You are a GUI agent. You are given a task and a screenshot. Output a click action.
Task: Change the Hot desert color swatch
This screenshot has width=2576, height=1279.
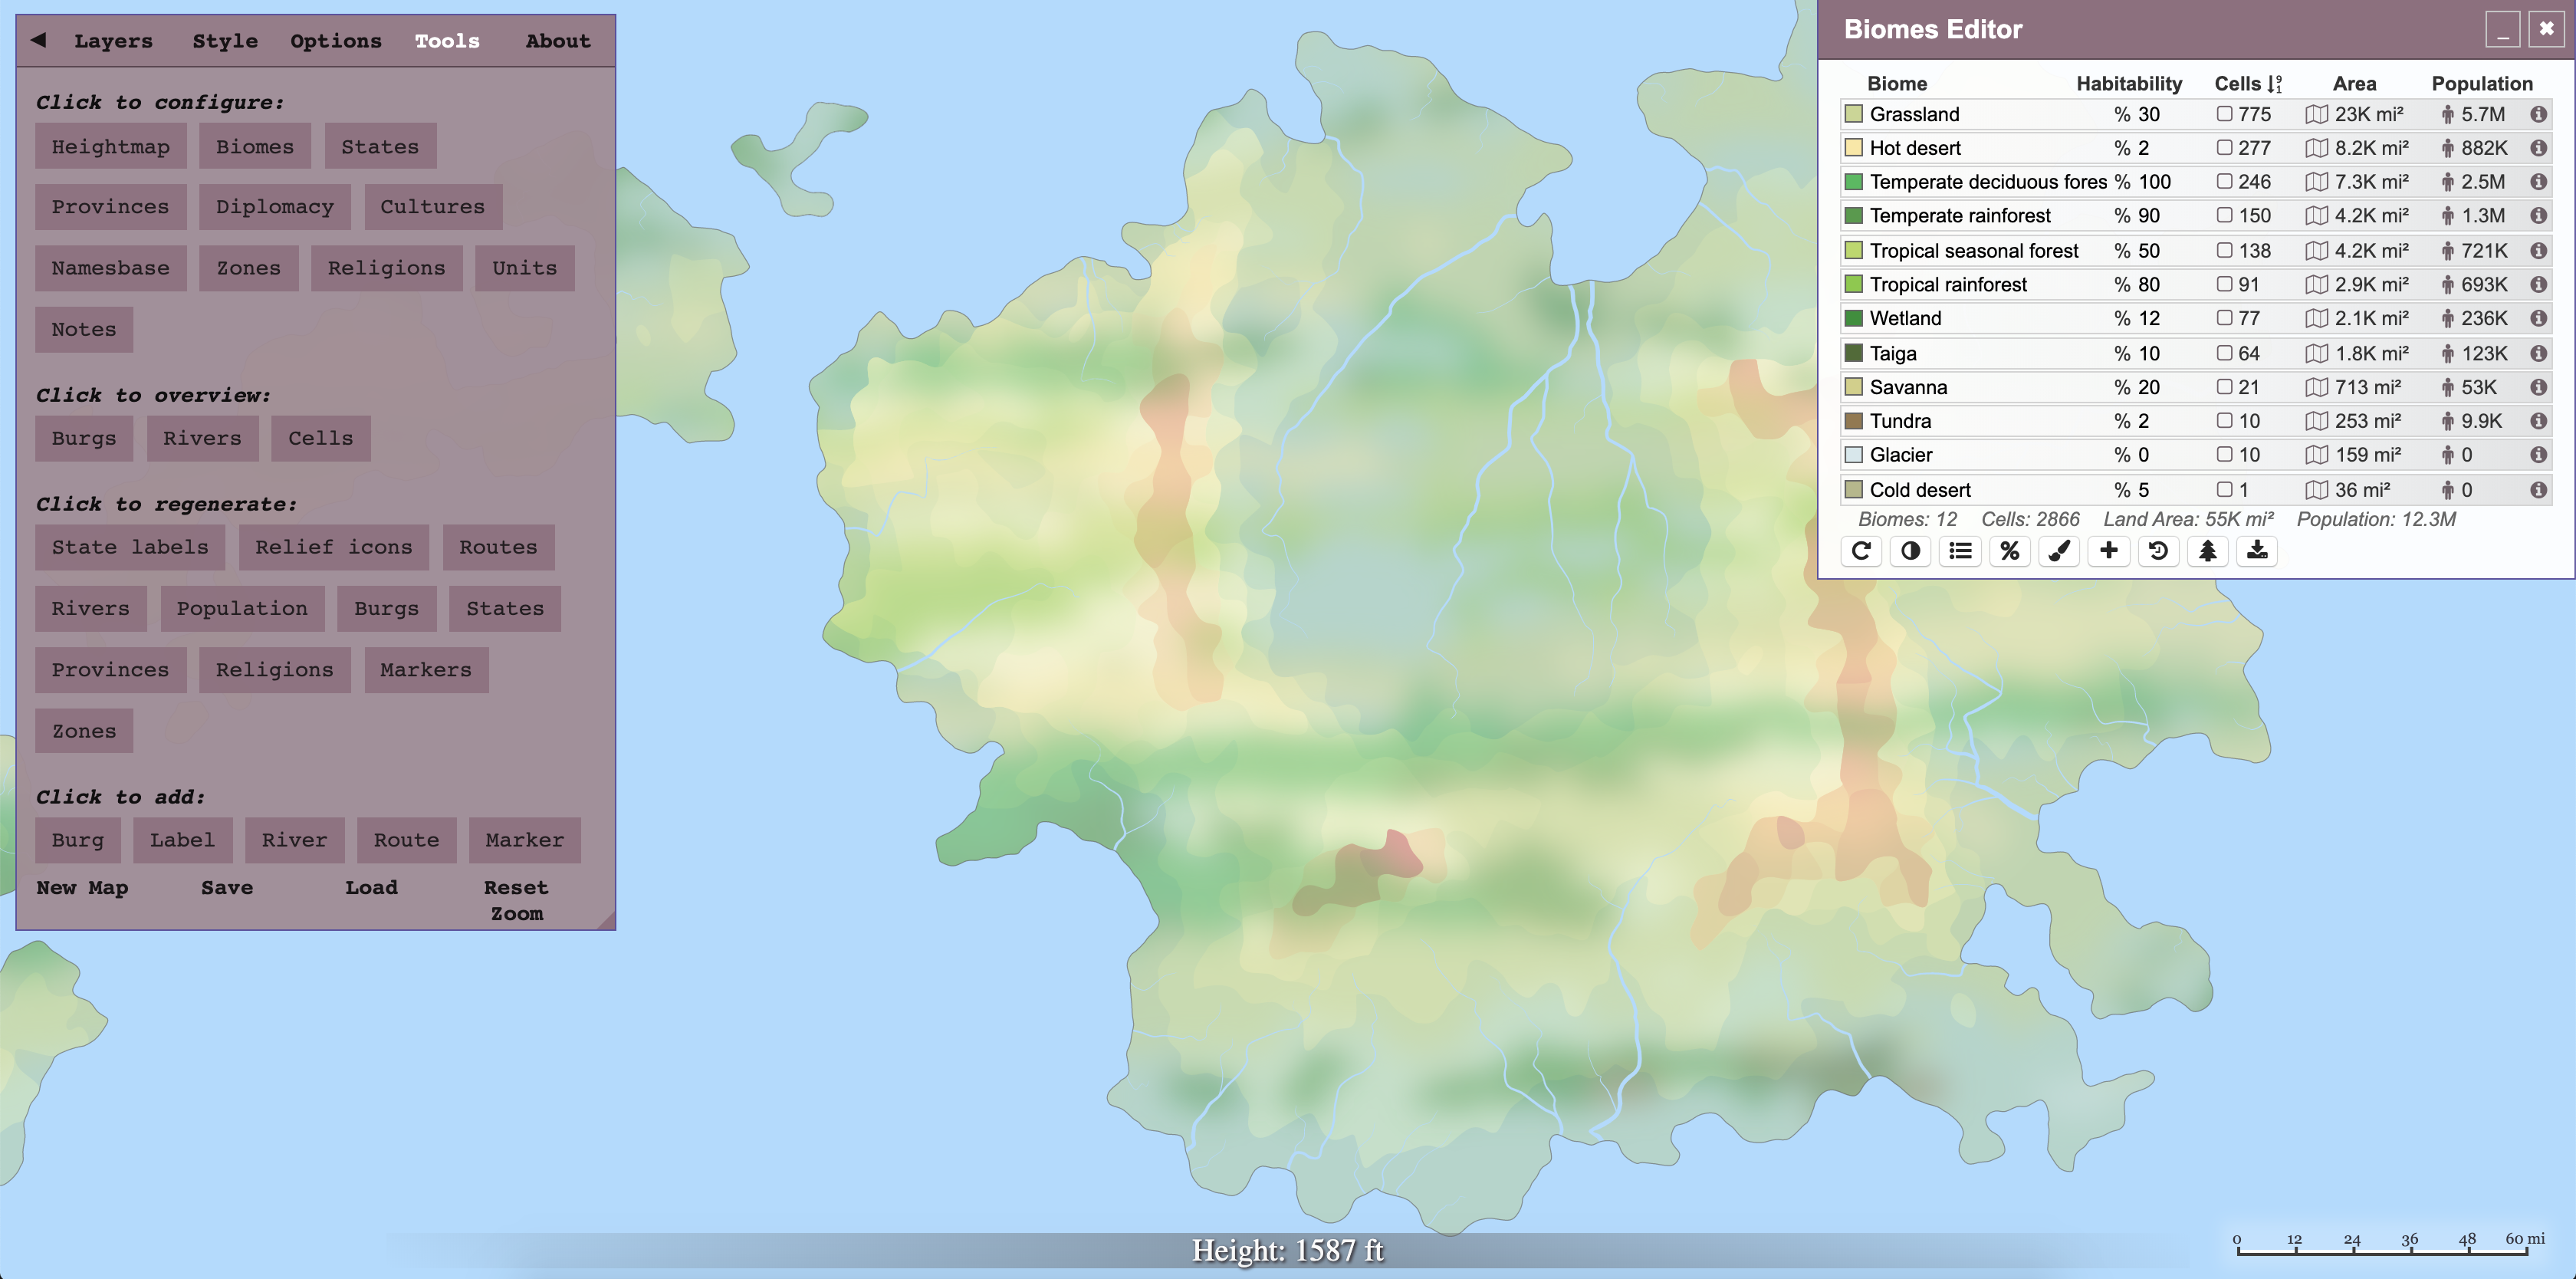point(1855,148)
